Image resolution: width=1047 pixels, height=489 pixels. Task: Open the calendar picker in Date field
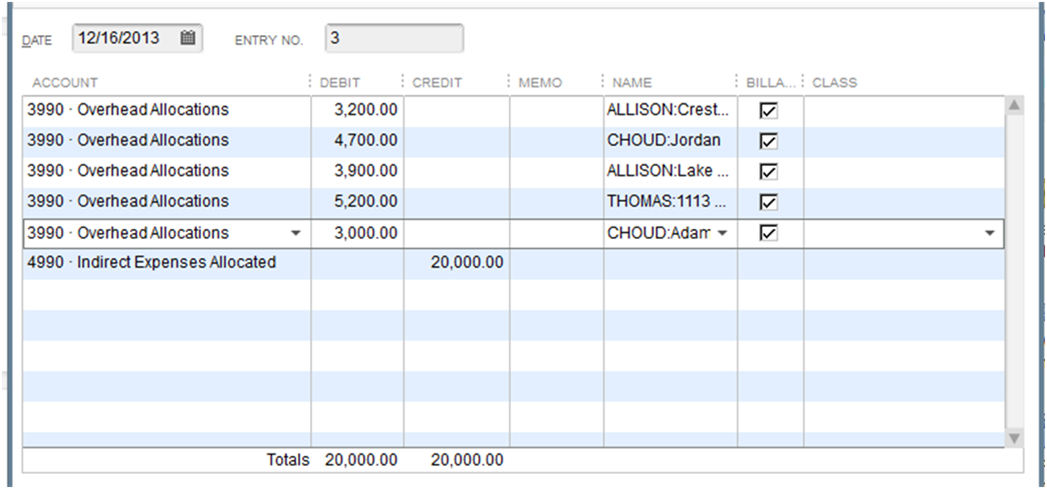[x=187, y=39]
